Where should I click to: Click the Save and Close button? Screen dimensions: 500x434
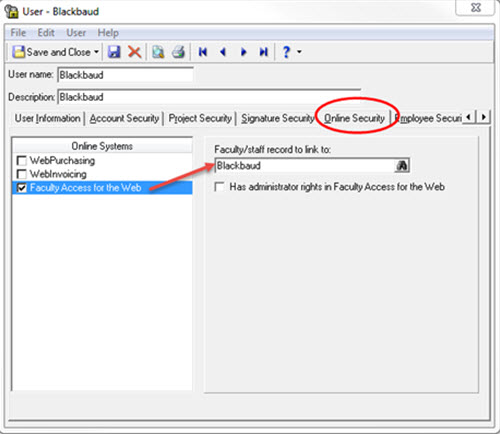click(51, 52)
